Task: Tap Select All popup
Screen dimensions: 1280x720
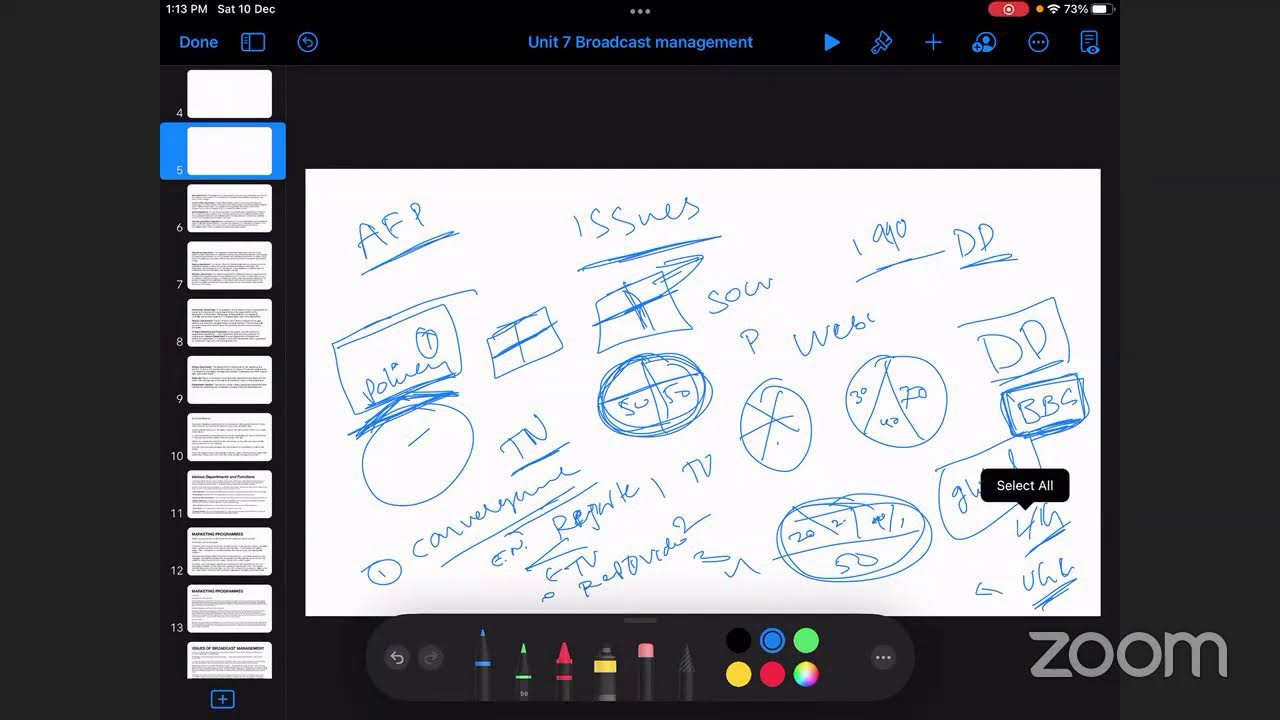Action: pos(1025,485)
